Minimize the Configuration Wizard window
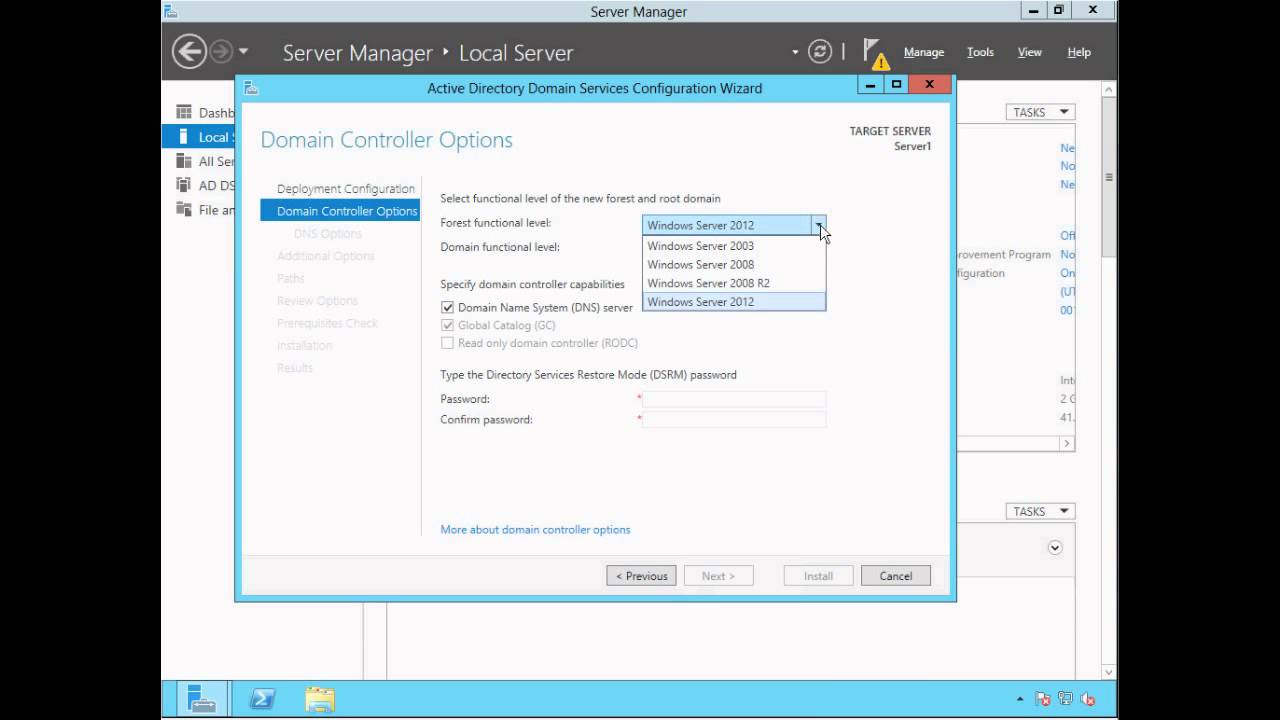The image size is (1280, 720). [870, 85]
